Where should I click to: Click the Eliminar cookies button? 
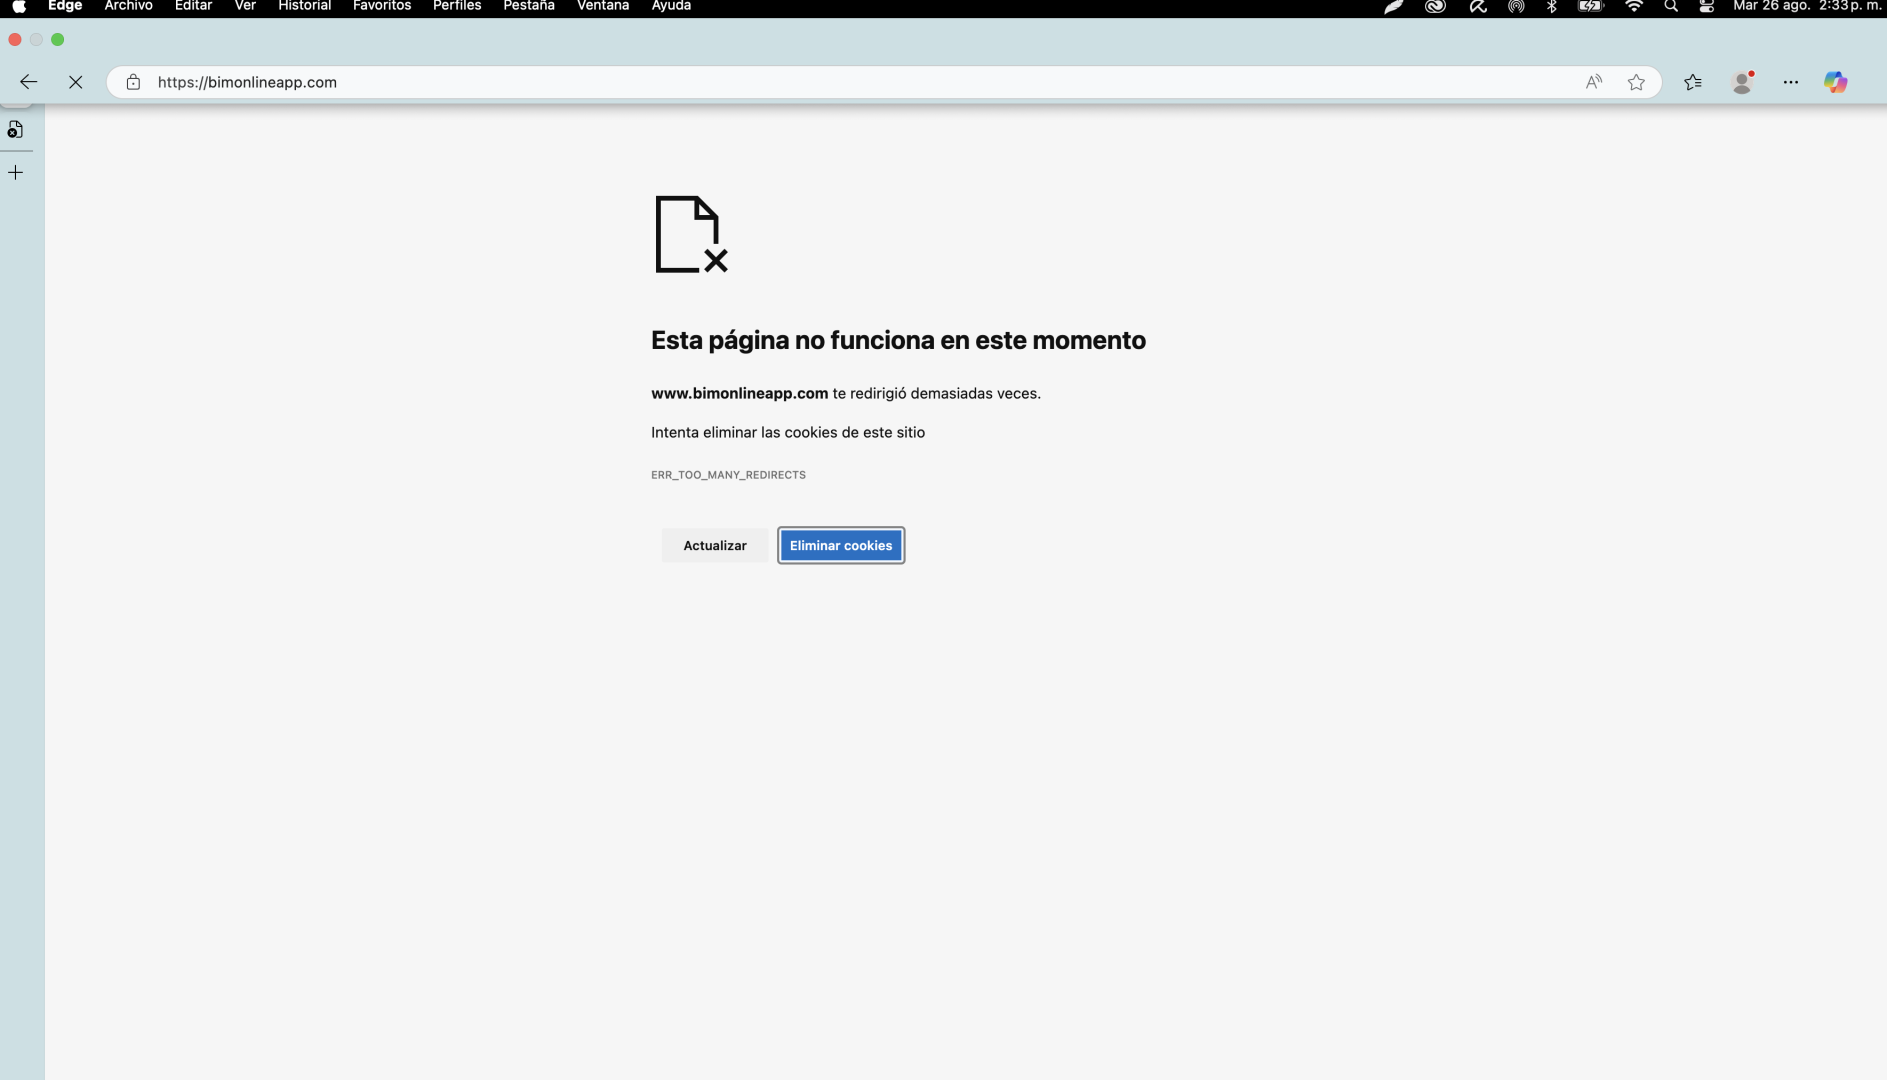840,545
